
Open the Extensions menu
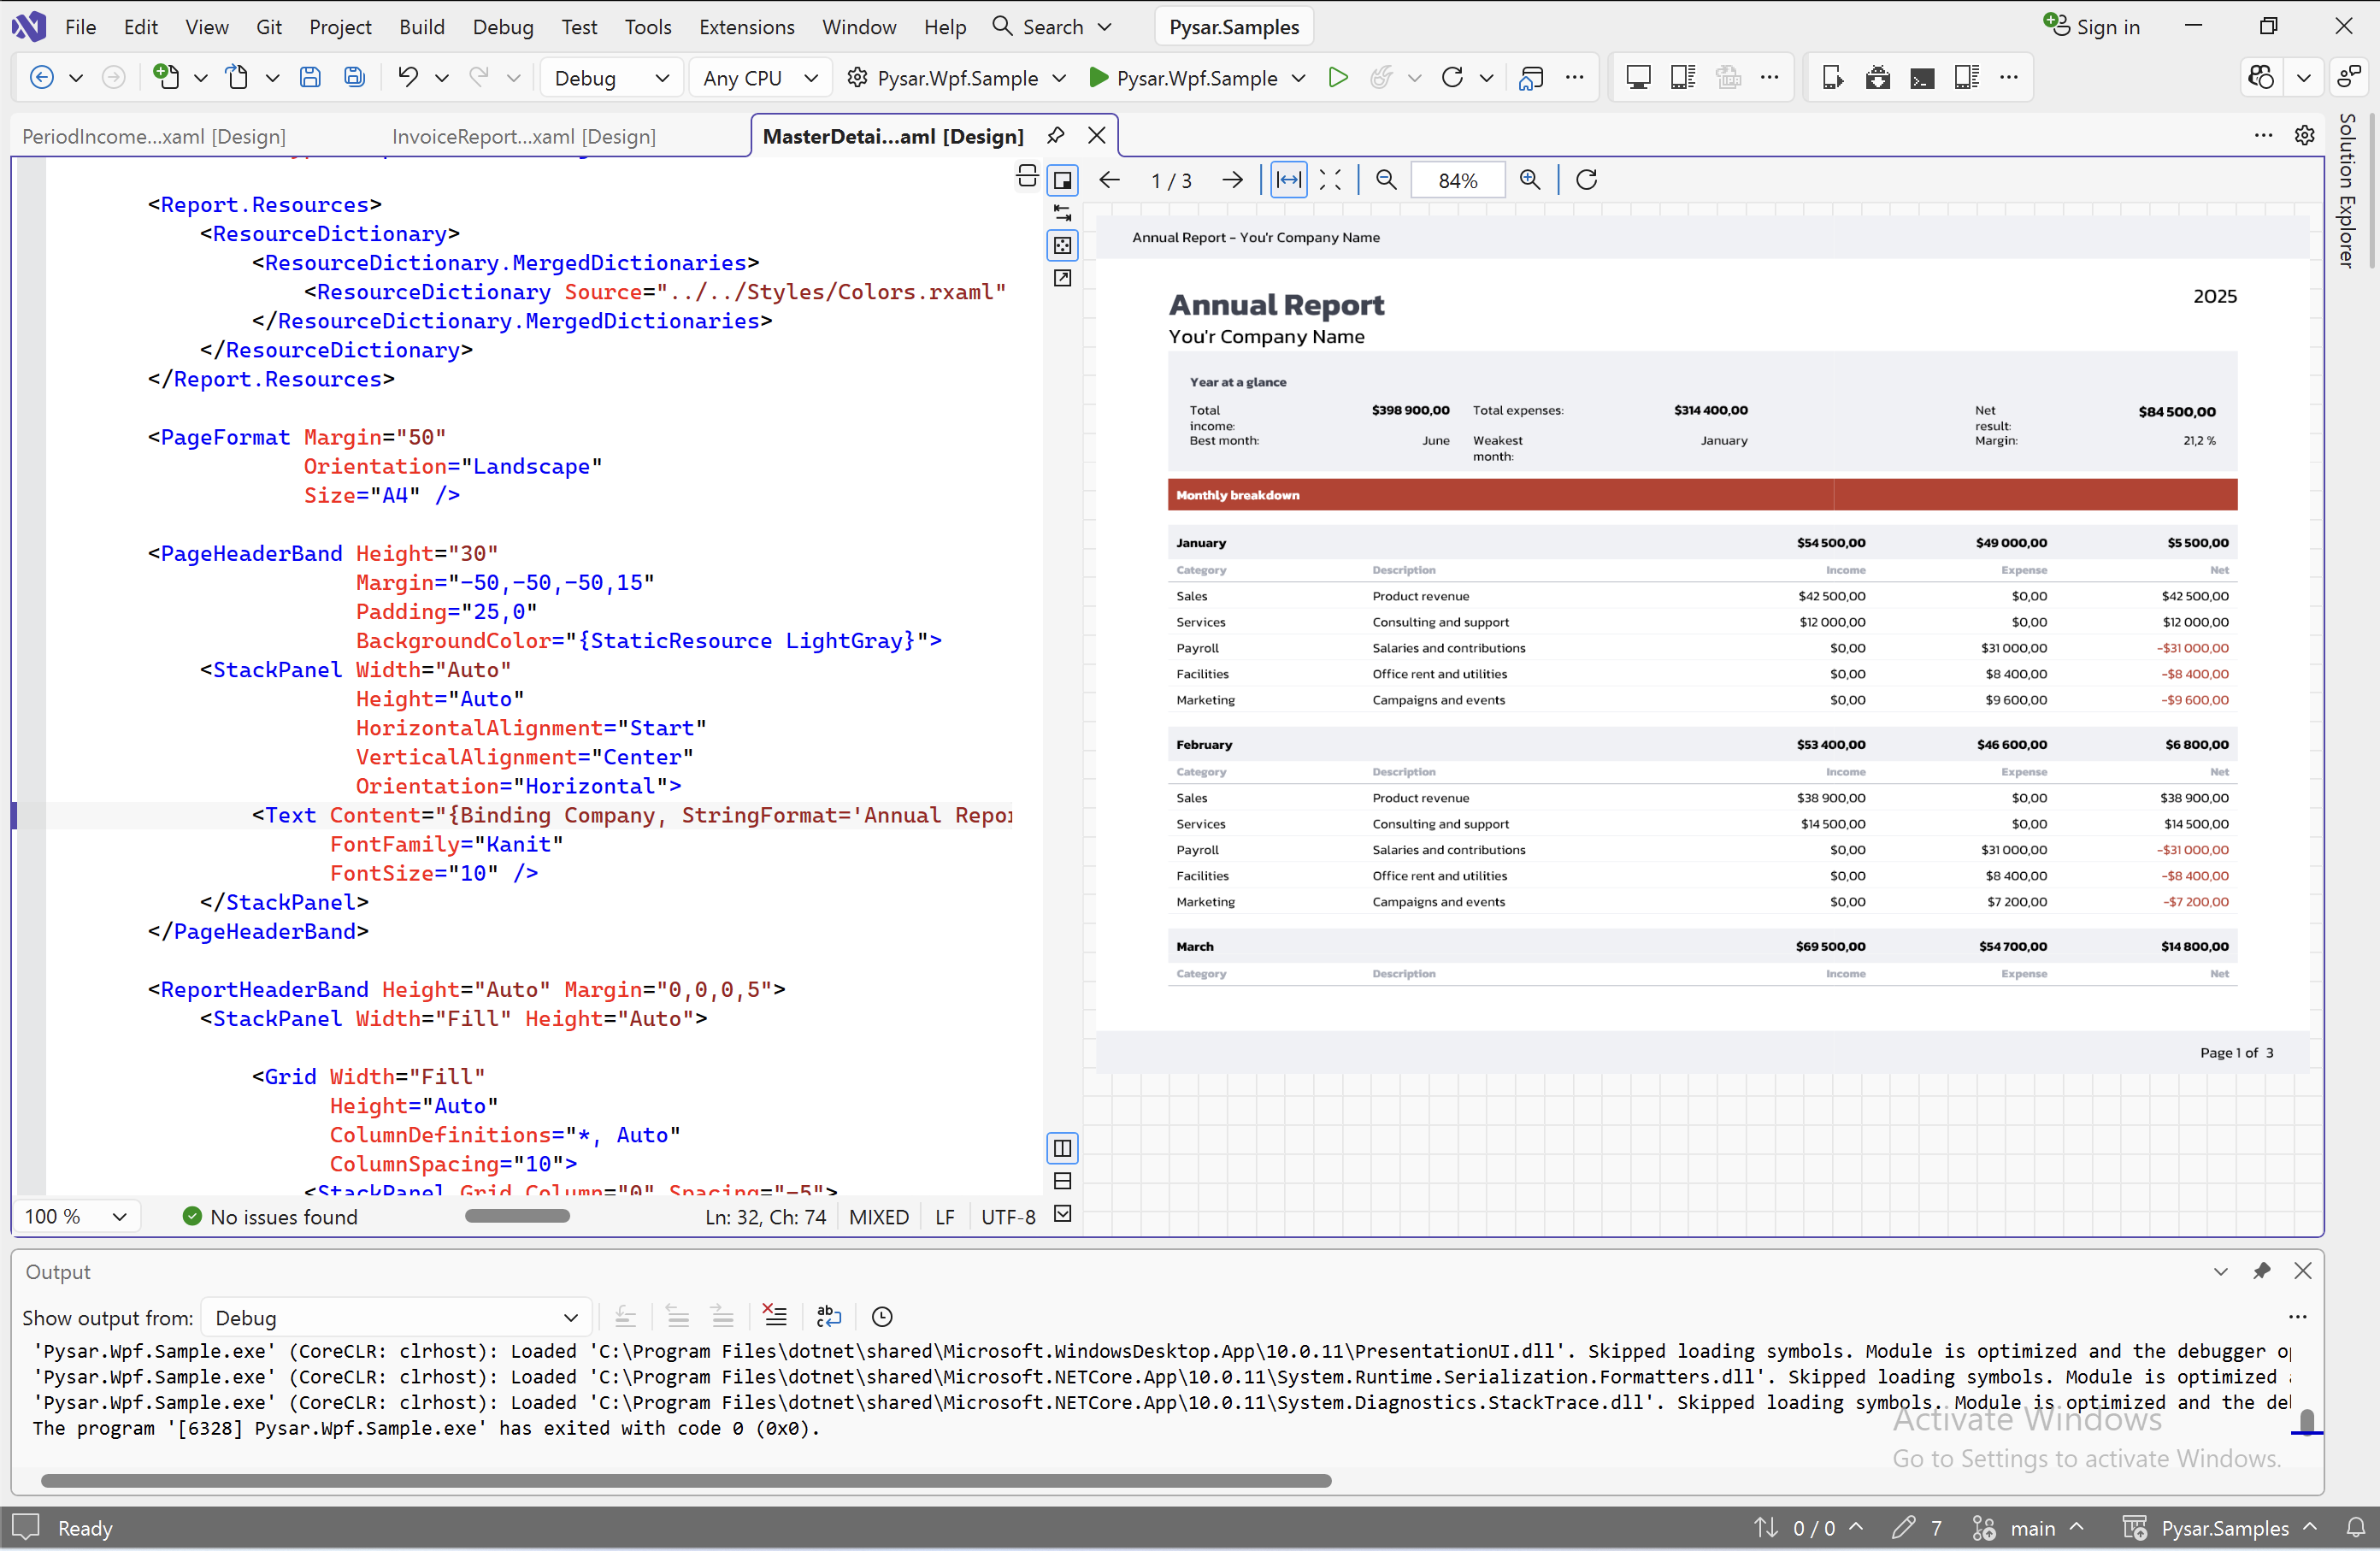point(747,27)
